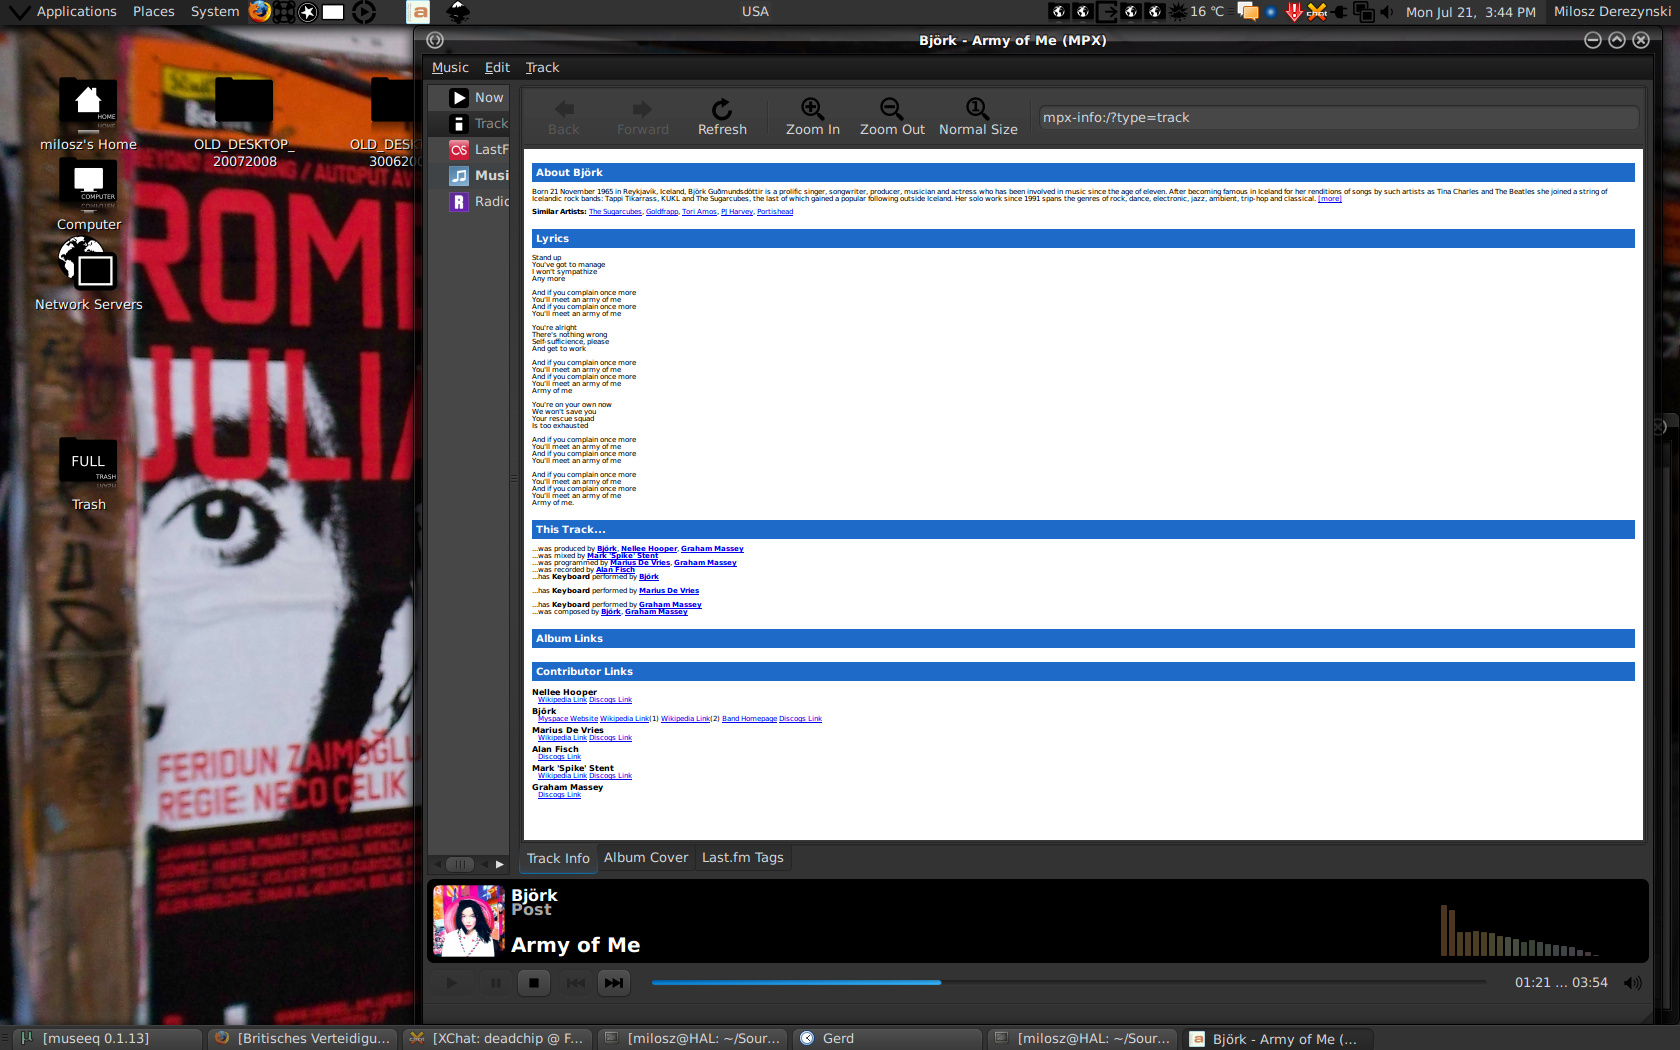Click the volume speaker icon in the player
1680x1050 pixels.
click(x=1632, y=983)
